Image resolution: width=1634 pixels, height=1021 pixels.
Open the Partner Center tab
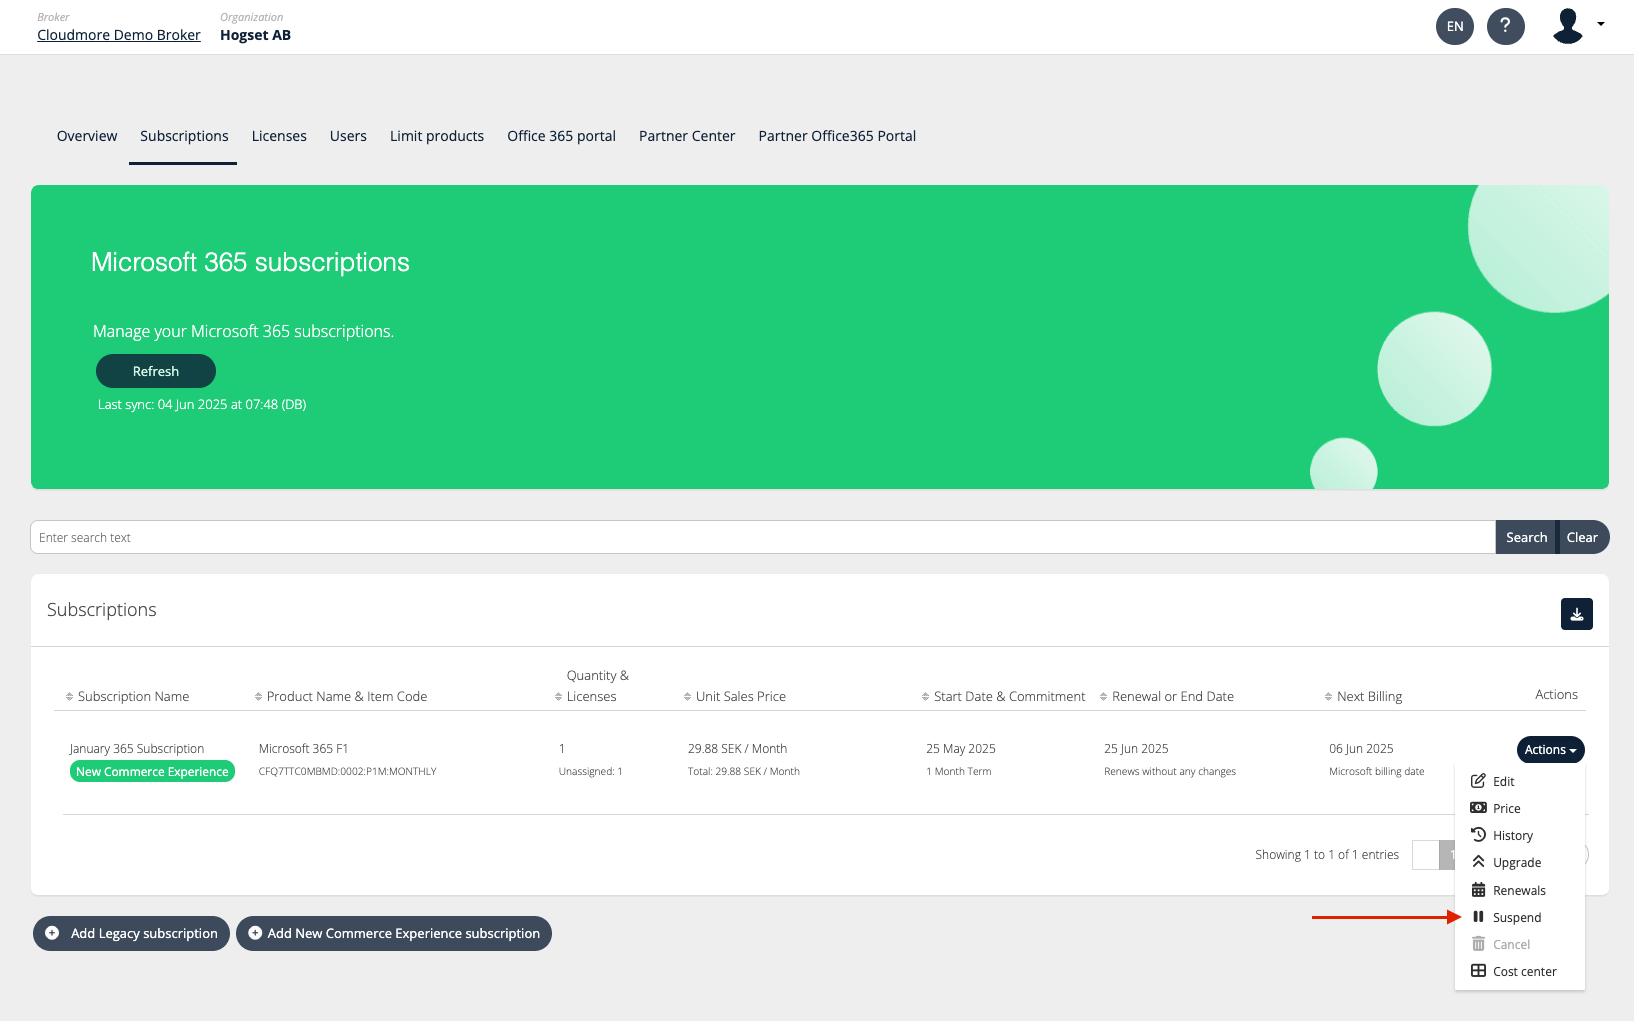(686, 136)
